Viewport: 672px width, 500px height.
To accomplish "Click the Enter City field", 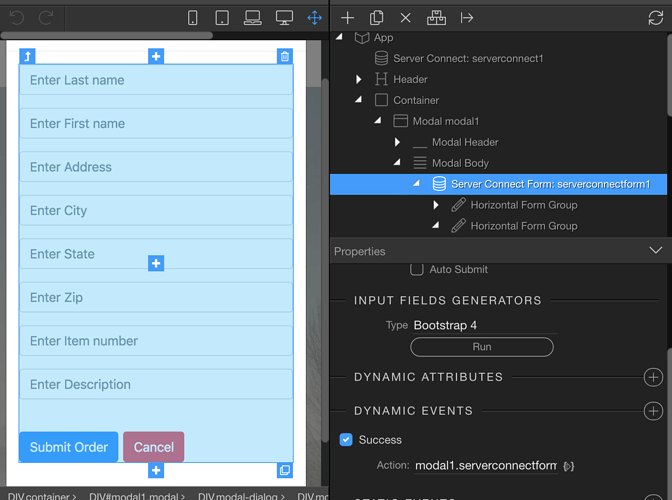I will coord(156,210).
